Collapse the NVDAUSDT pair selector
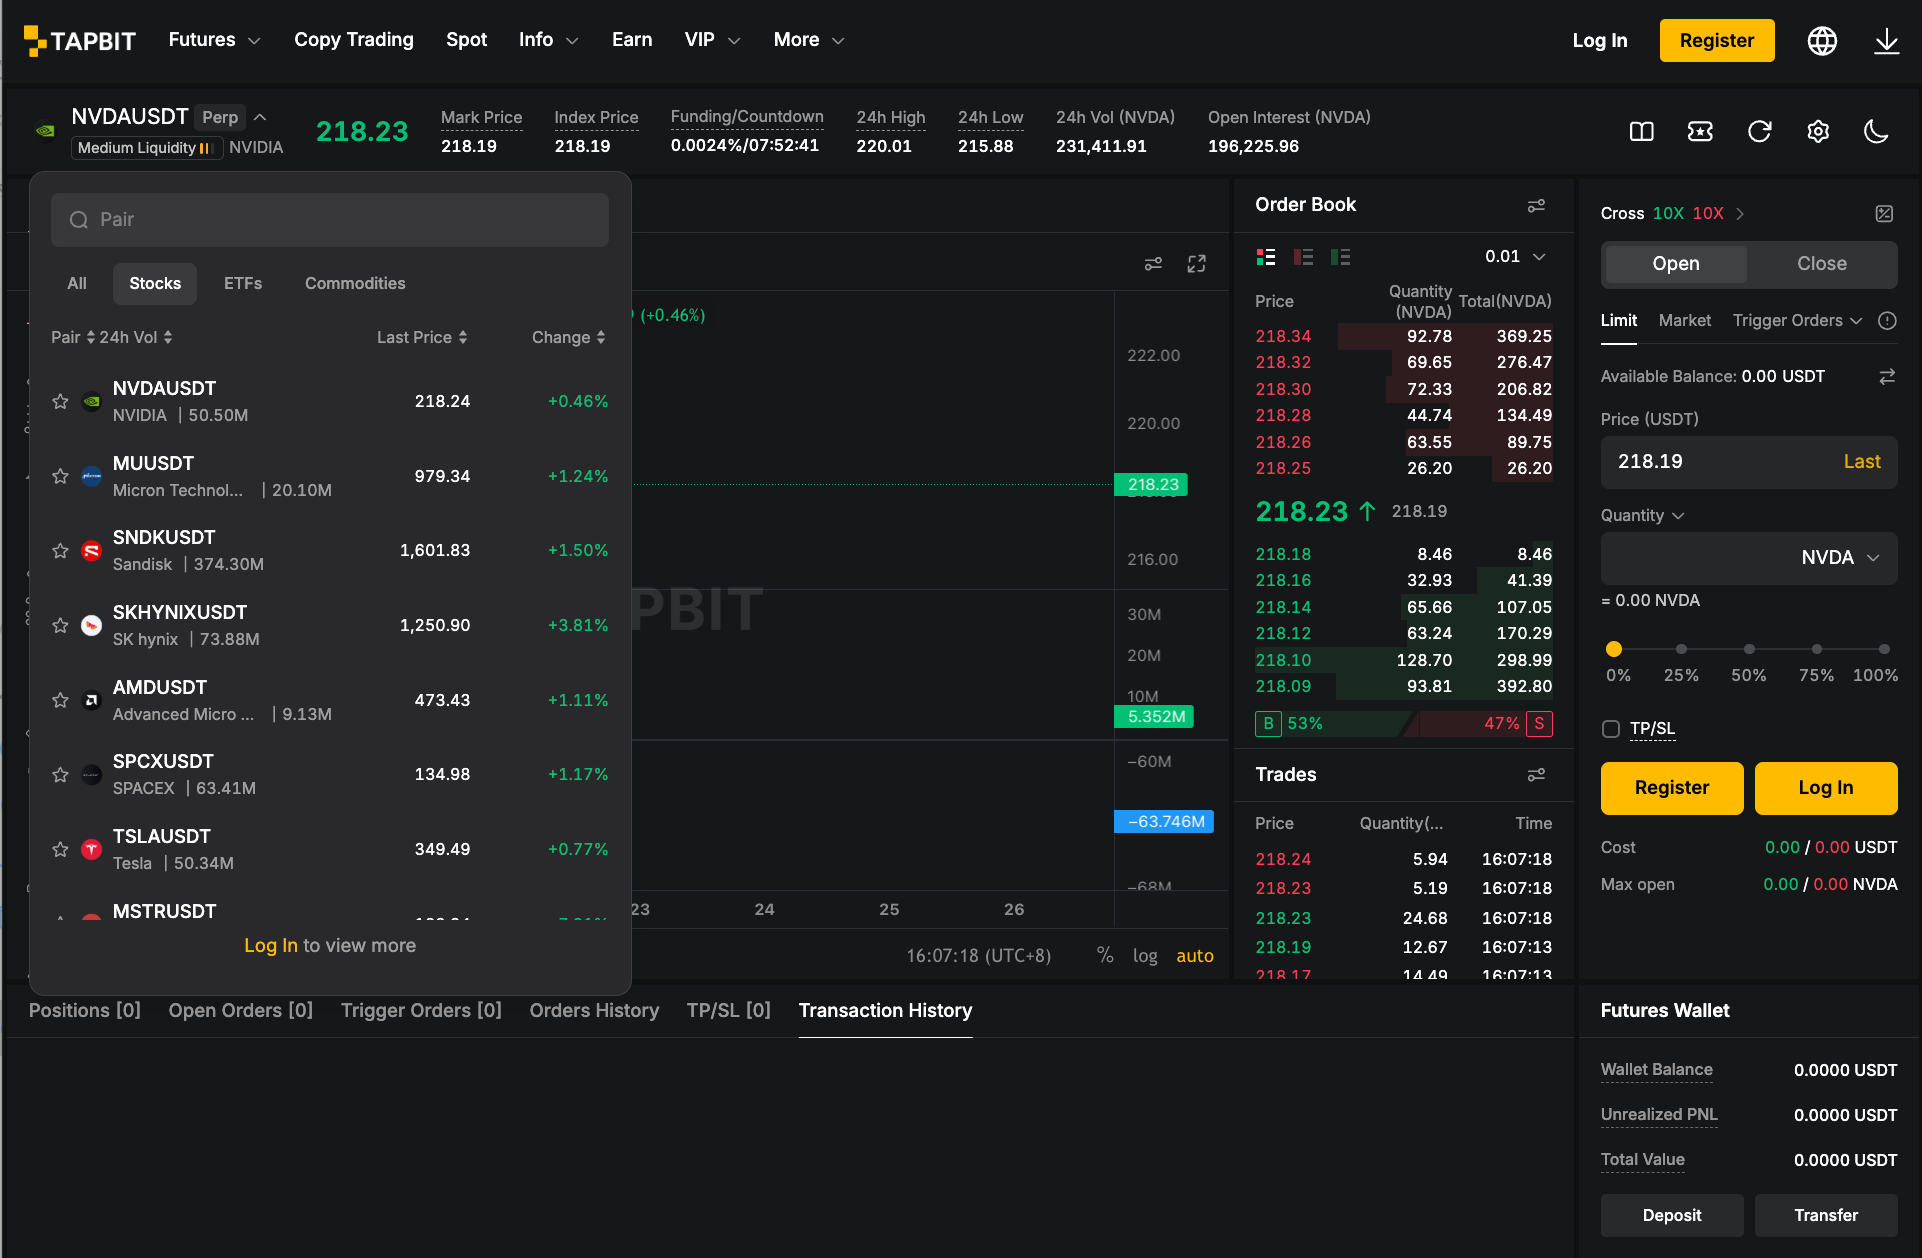 [x=260, y=117]
